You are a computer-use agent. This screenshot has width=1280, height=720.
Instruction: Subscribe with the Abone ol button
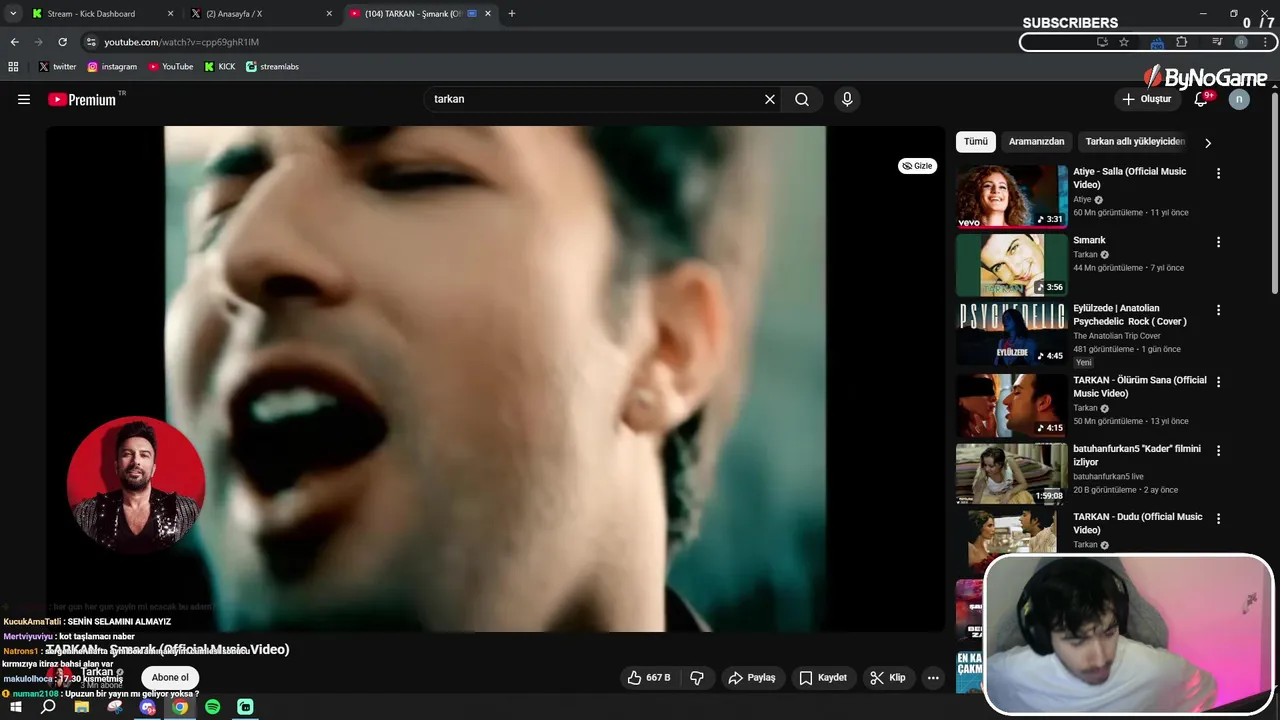tap(170, 678)
